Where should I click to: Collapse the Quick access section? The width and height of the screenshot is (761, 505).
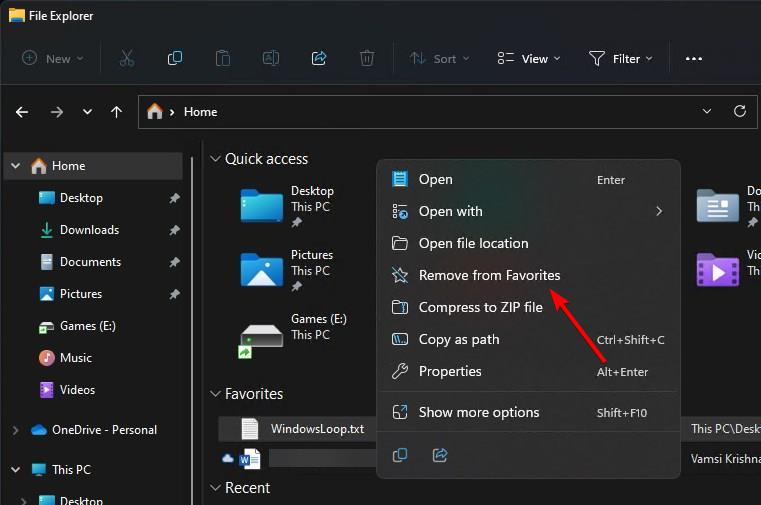pos(215,159)
